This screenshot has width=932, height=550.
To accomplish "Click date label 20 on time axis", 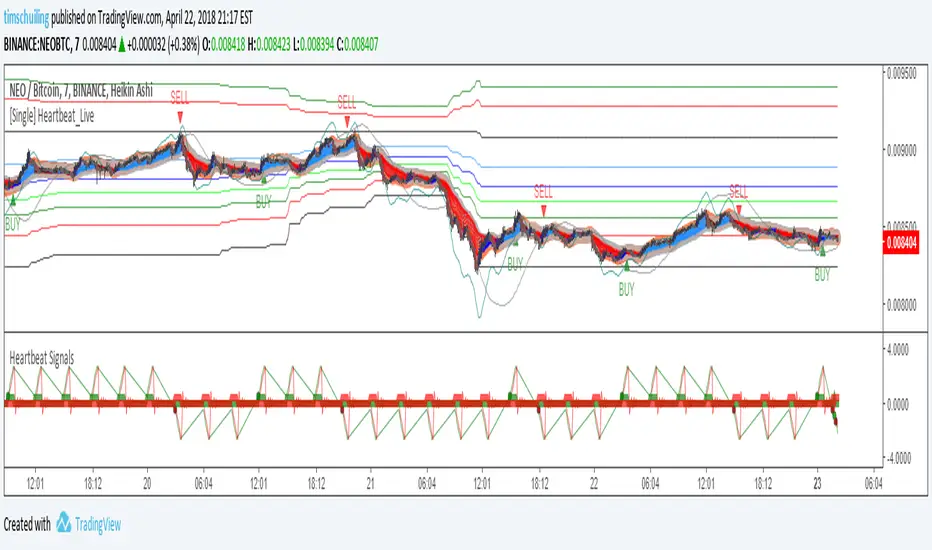I will [x=147, y=484].
